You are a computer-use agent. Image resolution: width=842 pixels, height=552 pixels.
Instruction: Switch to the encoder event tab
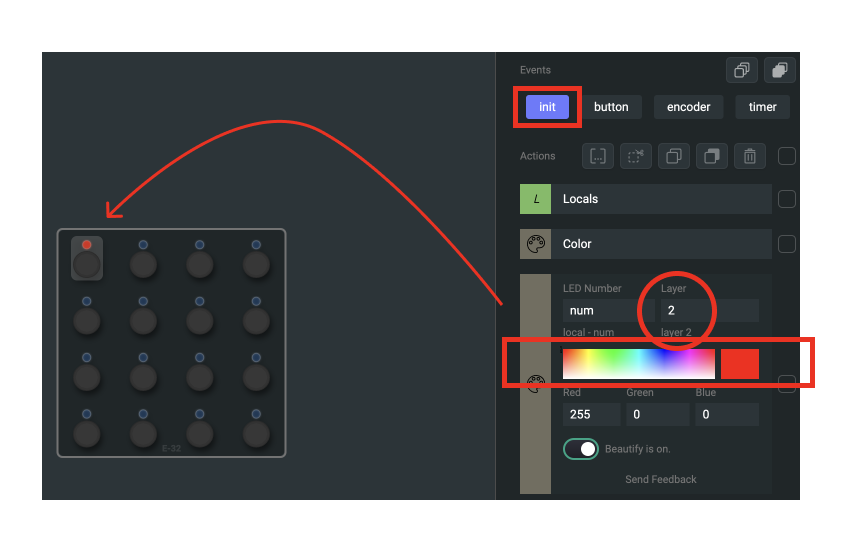[688, 107]
